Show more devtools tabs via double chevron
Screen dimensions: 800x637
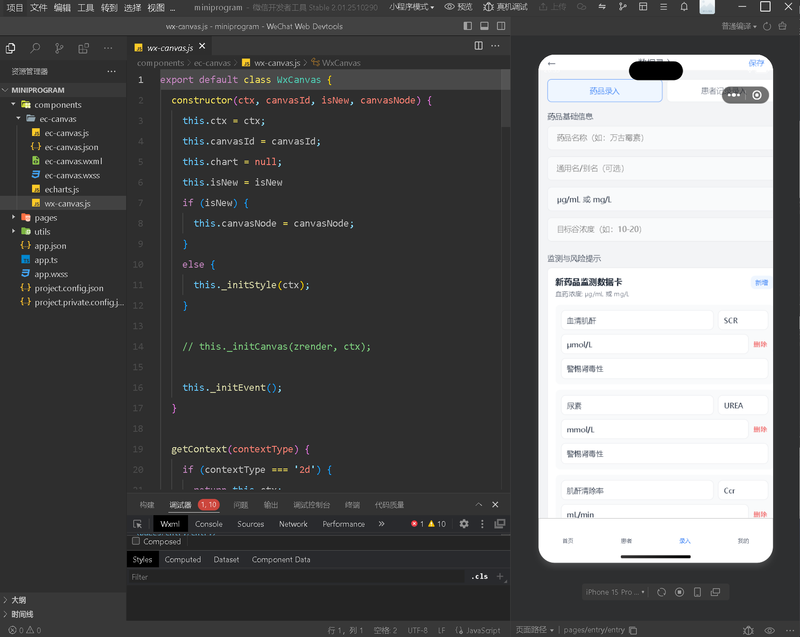click(x=381, y=524)
